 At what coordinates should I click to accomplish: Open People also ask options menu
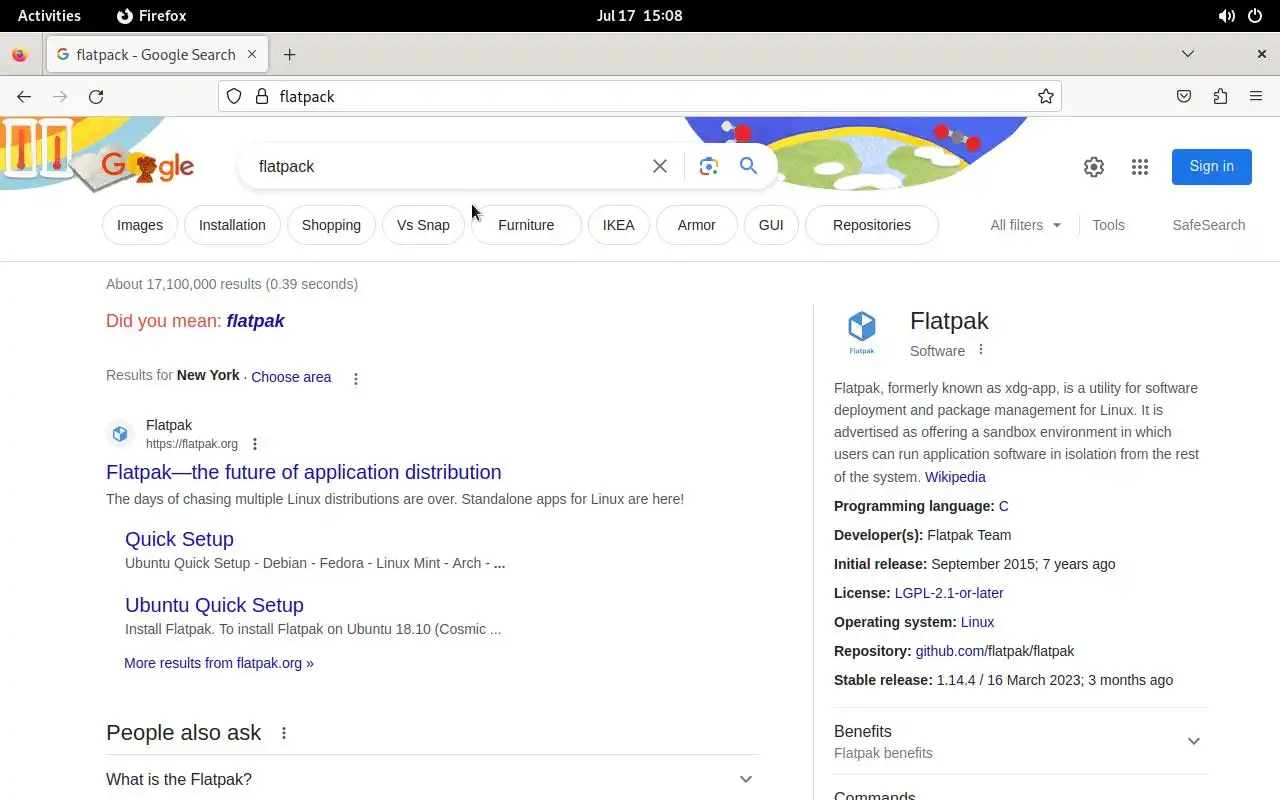point(284,733)
